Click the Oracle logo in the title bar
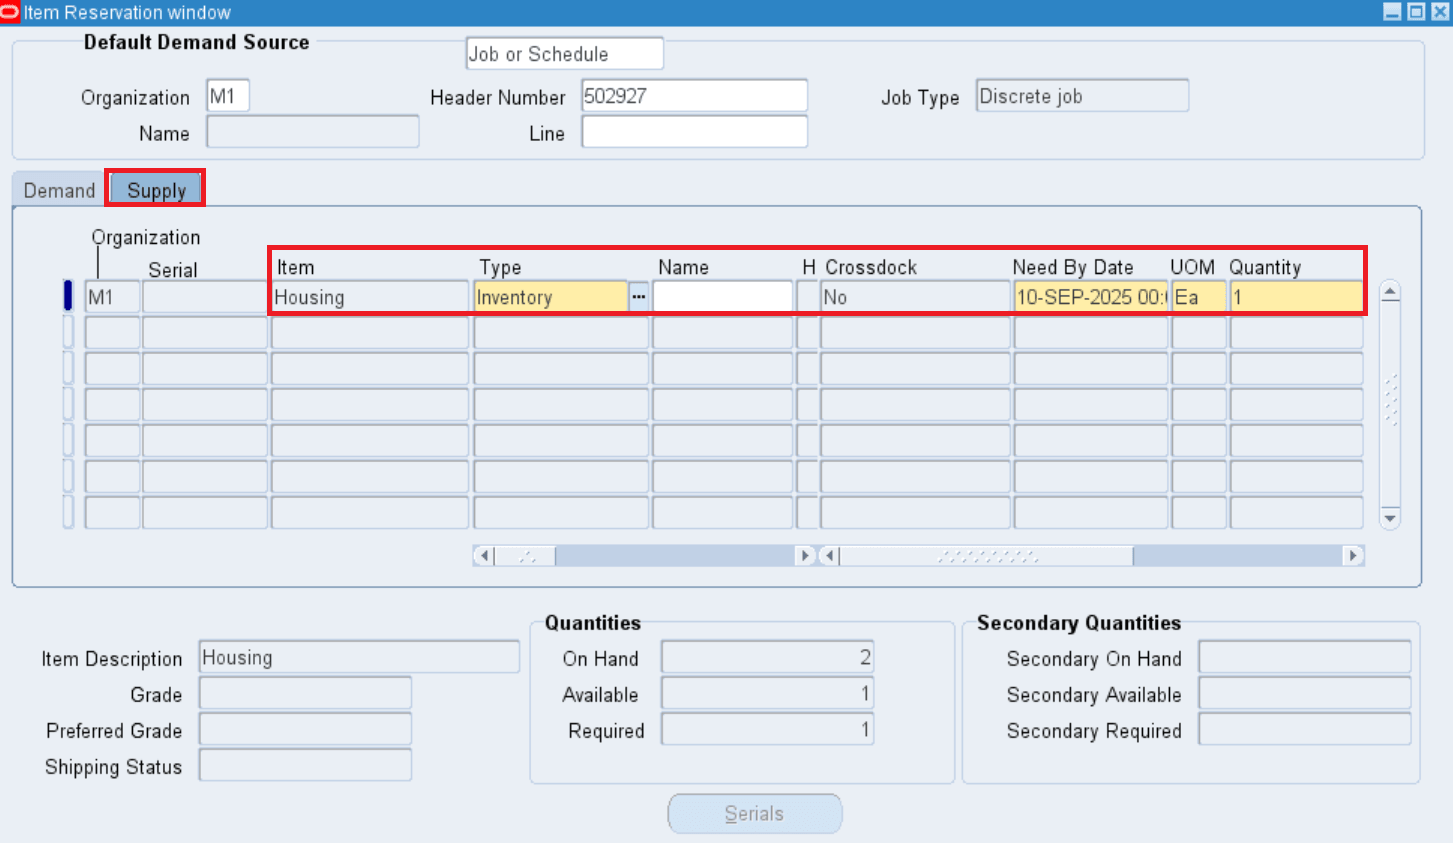Image resolution: width=1453 pixels, height=843 pixels. tap(10, 13)
